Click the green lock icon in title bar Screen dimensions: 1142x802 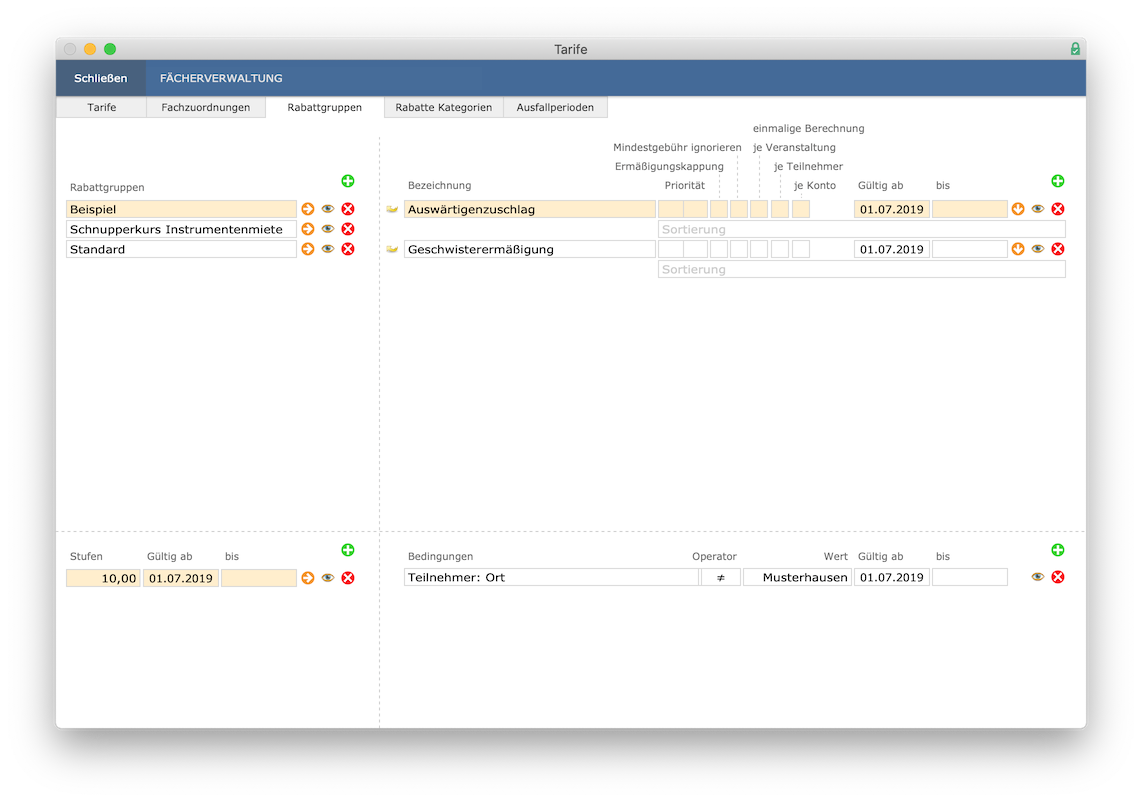[1075, 49]
